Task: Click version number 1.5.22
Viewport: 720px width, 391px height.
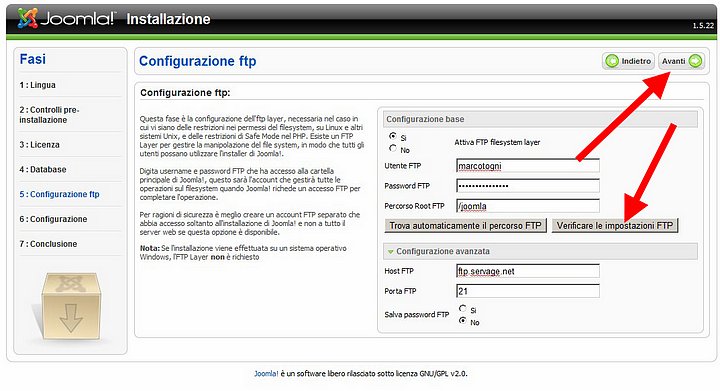Action: pyautogui.click(x=703, y=26)
